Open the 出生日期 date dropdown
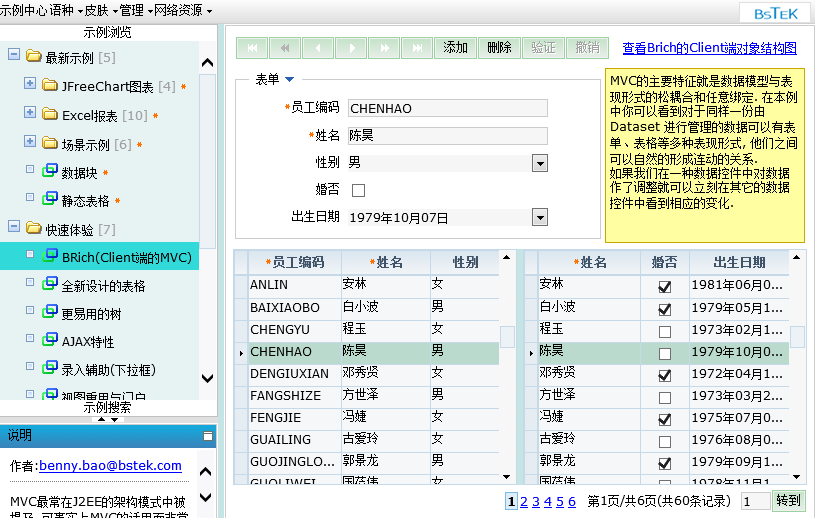Image resolution: width=815 pixels, height=518 pixels. point(540,217)
